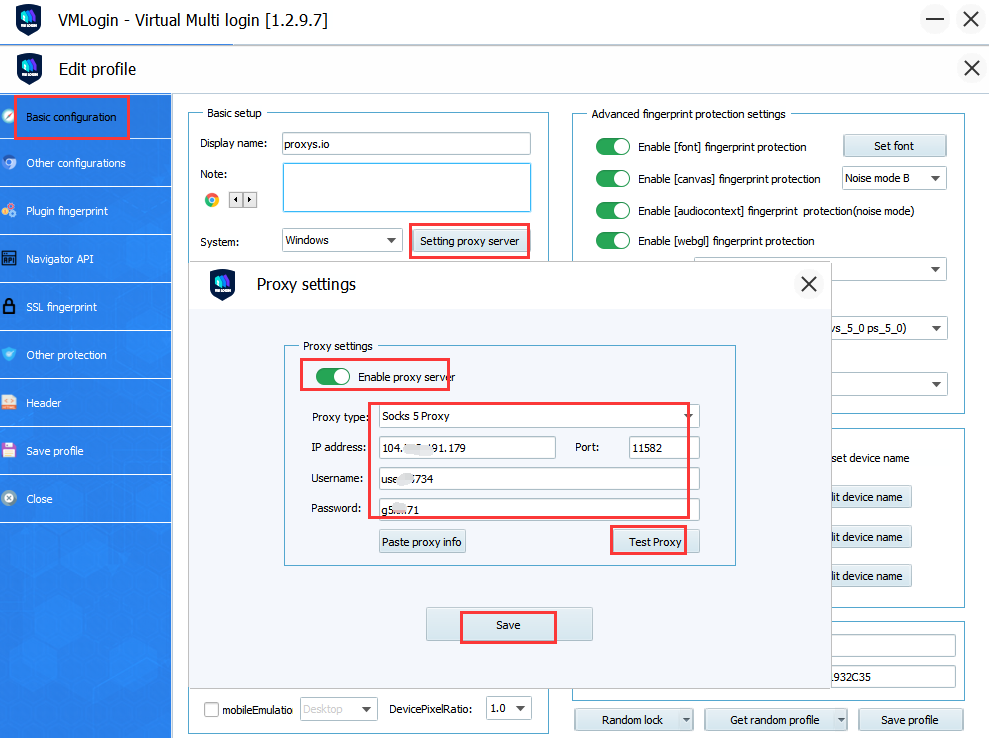Click the Chrome browser icon under Note
989x738 pixels.
[212, 200]
